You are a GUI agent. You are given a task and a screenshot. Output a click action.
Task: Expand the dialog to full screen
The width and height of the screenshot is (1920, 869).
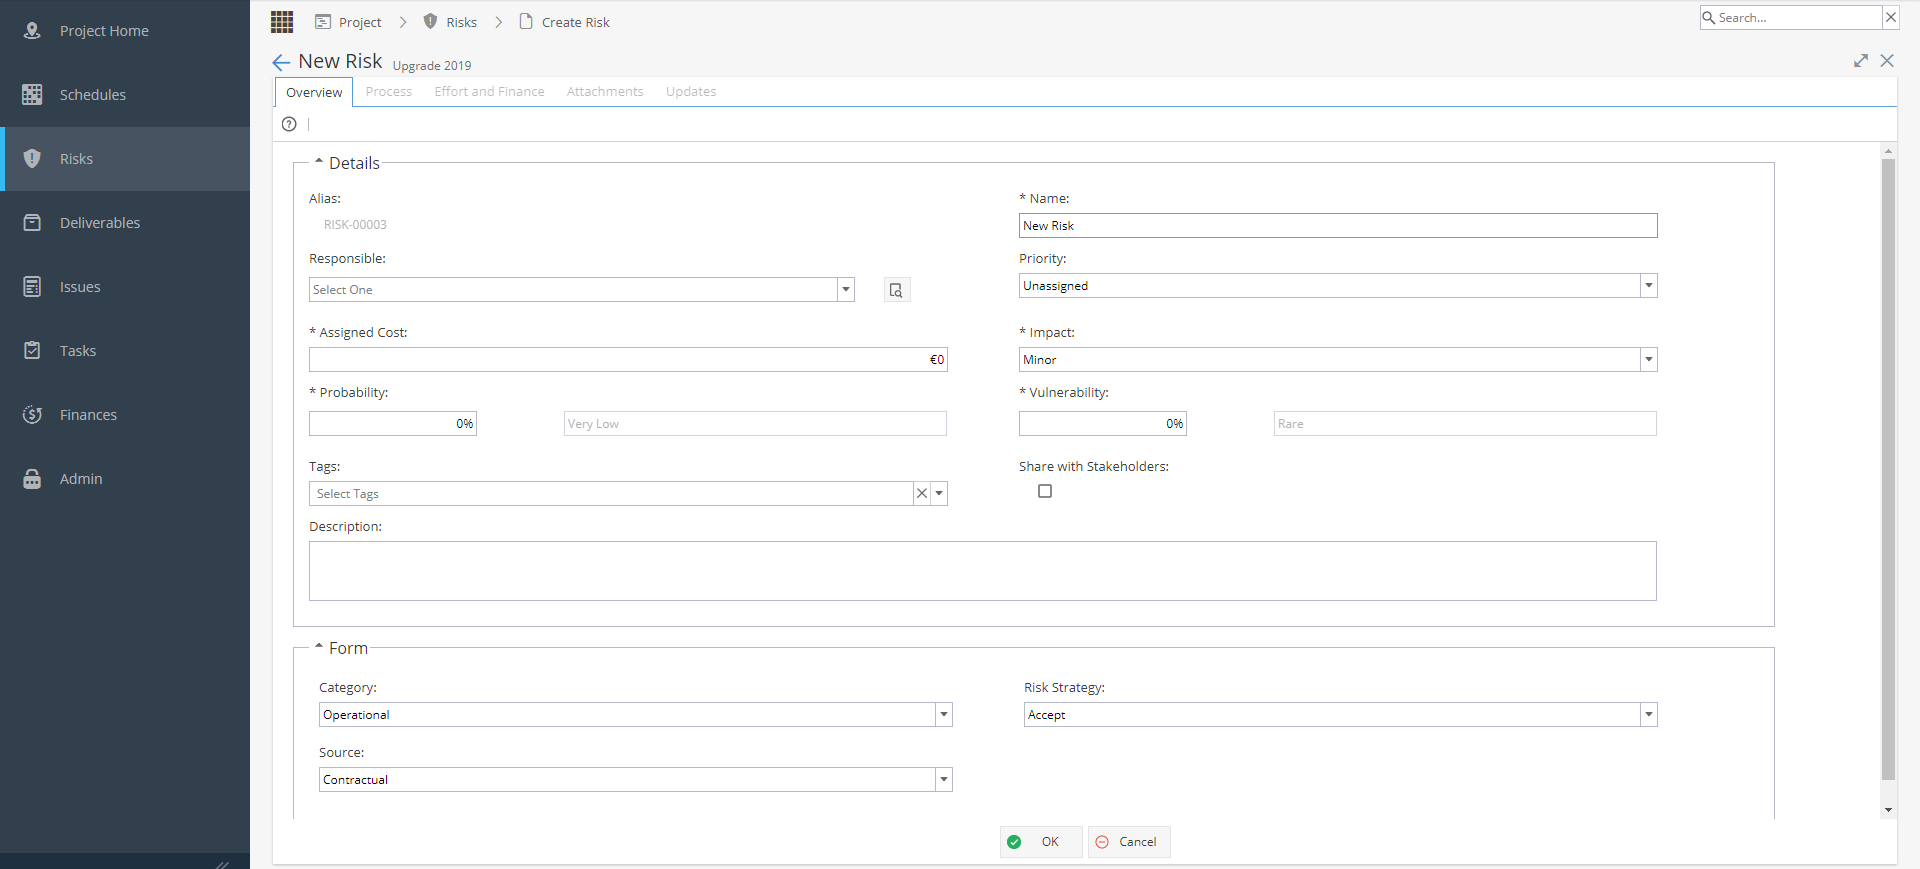click(x=1860, y=61)
